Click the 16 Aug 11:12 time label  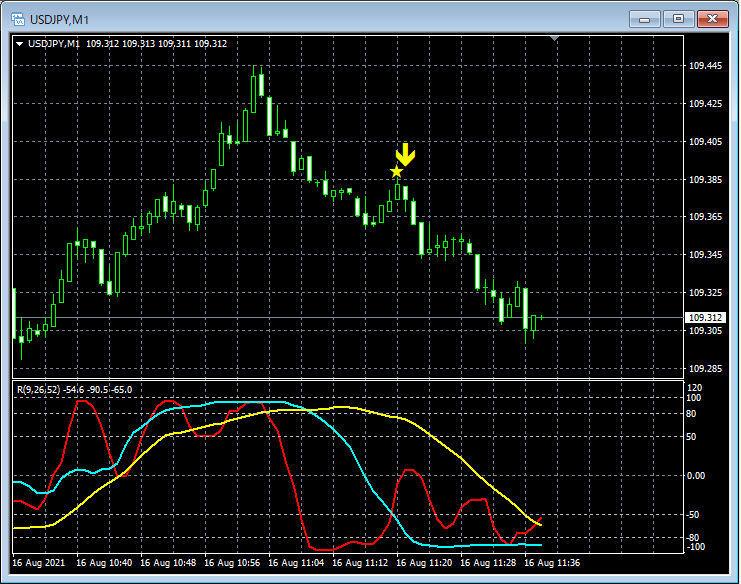pyautogui.click(x=360, y=563)
